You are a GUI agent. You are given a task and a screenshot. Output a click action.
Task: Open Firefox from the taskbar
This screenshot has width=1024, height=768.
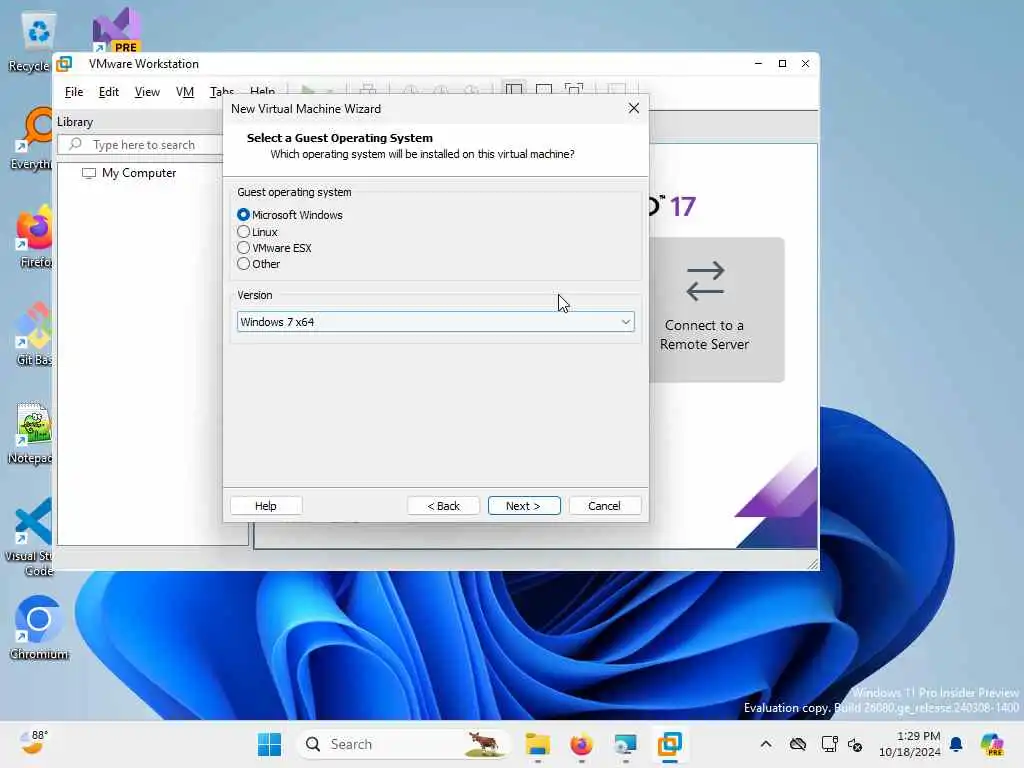(x=581, y=744)
